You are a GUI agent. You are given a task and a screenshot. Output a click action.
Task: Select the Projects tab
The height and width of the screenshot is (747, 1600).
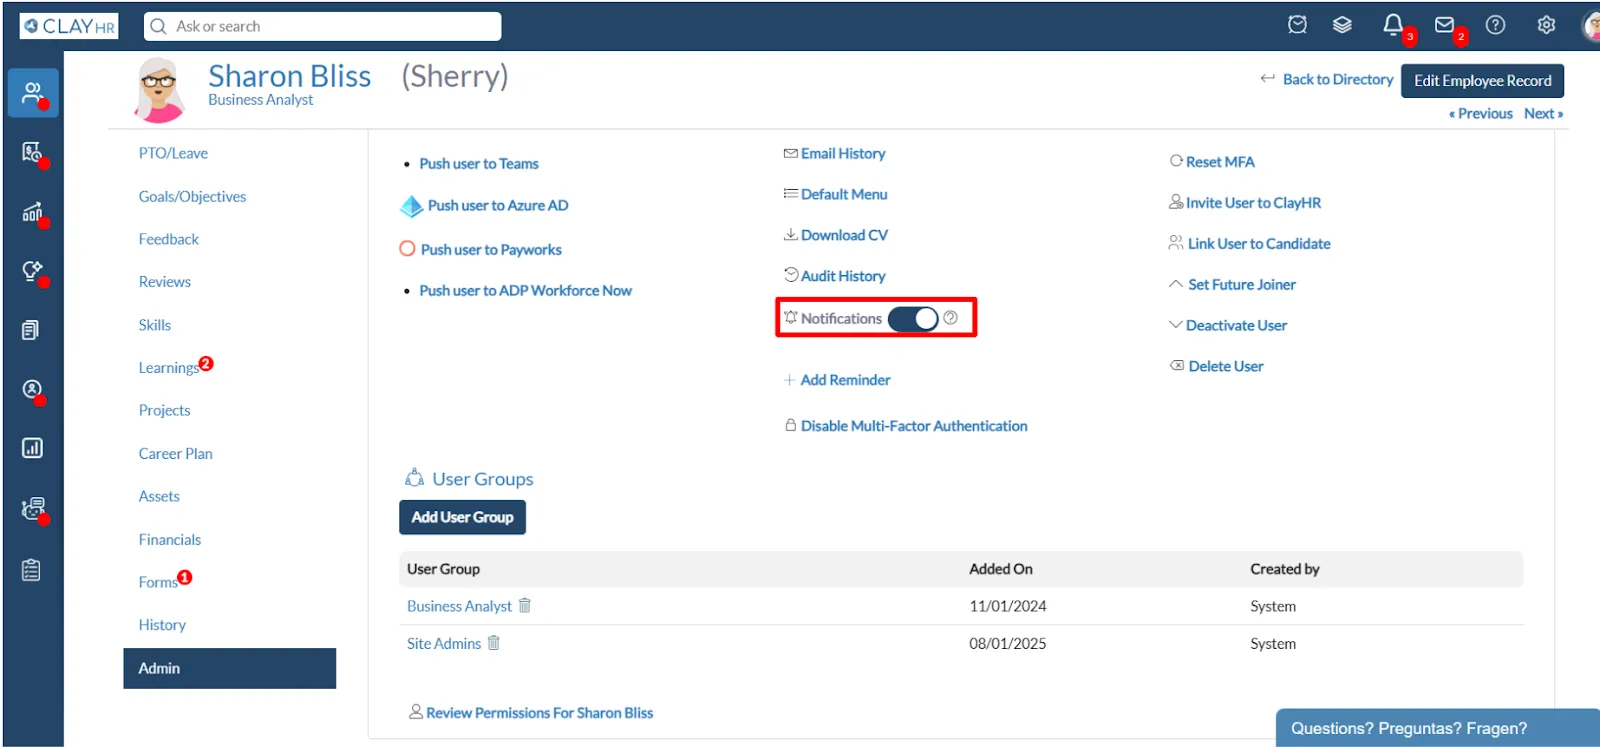pos(164,410)
